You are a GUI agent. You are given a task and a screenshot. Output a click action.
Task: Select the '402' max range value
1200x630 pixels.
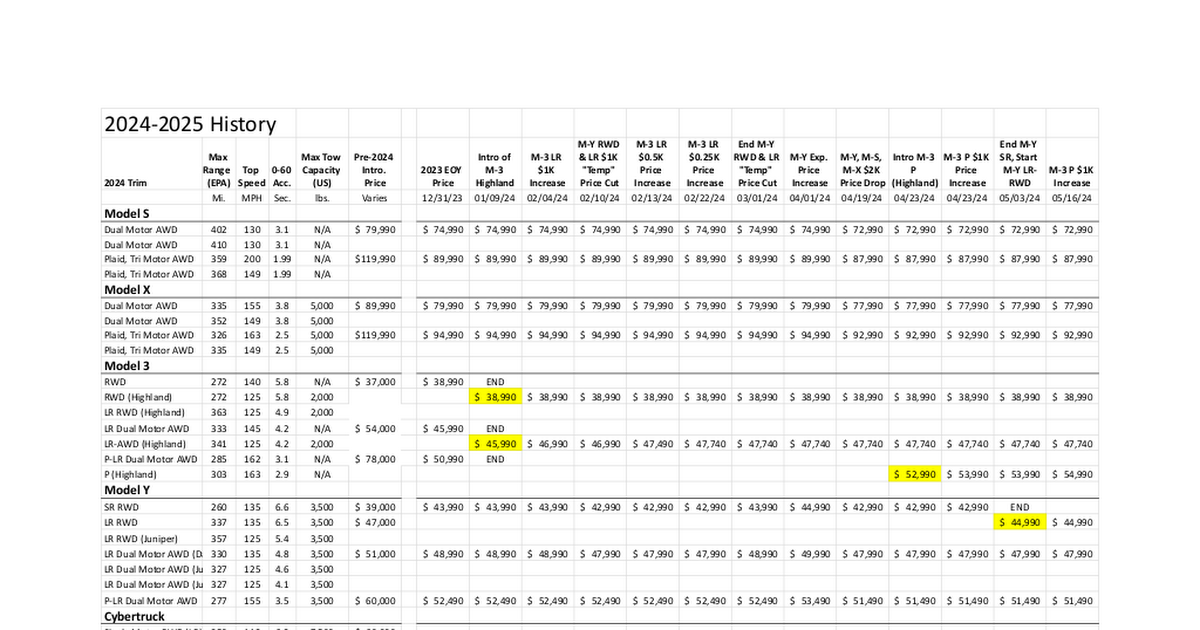pos(217,230)
